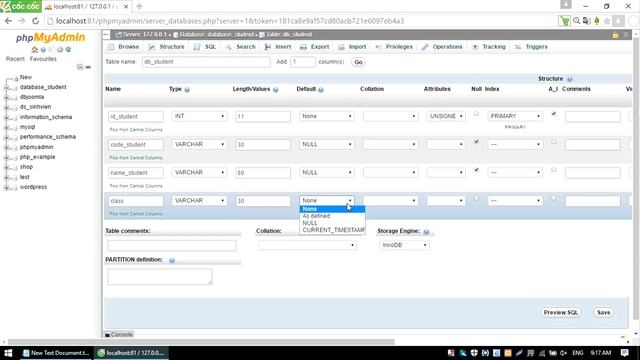640x360 pixels.
Task: Check A_I checkbox for code_student row
Action: coord(553,142)
